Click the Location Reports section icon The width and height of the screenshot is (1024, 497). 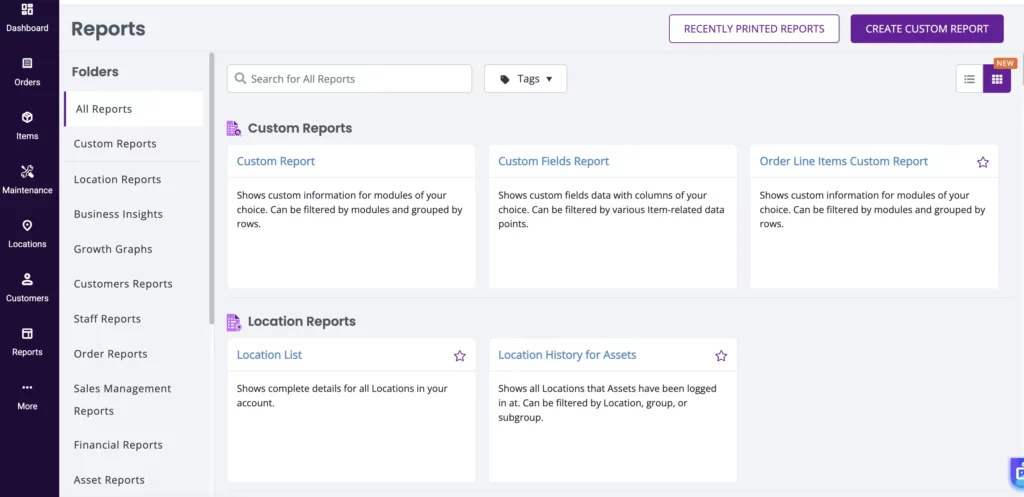(234, 322)
